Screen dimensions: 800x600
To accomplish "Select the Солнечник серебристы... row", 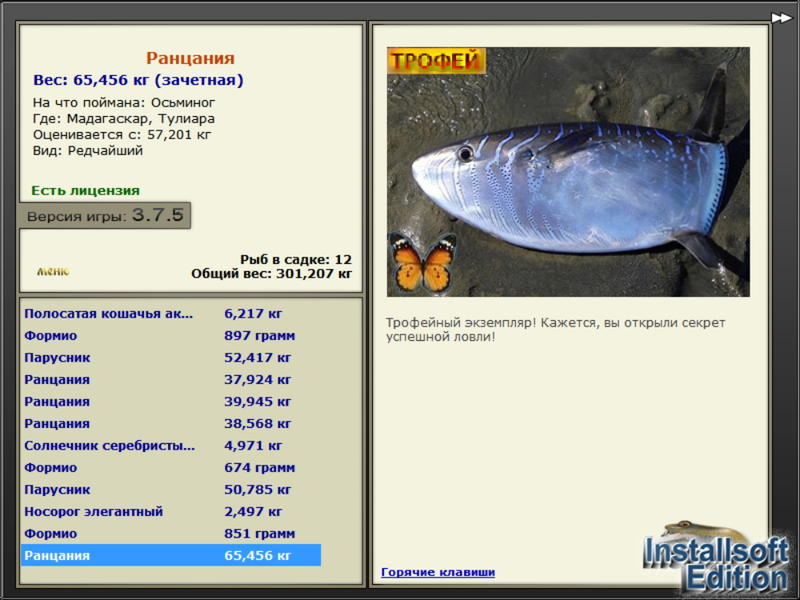I will [171, 445].
